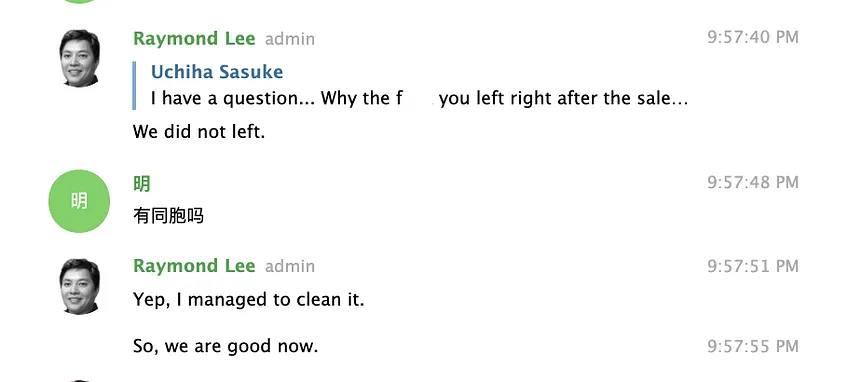Open Uchiha Sasuke's name in the quoted reply
Viewport: 848px width, 382px height.
pos(217,72)
